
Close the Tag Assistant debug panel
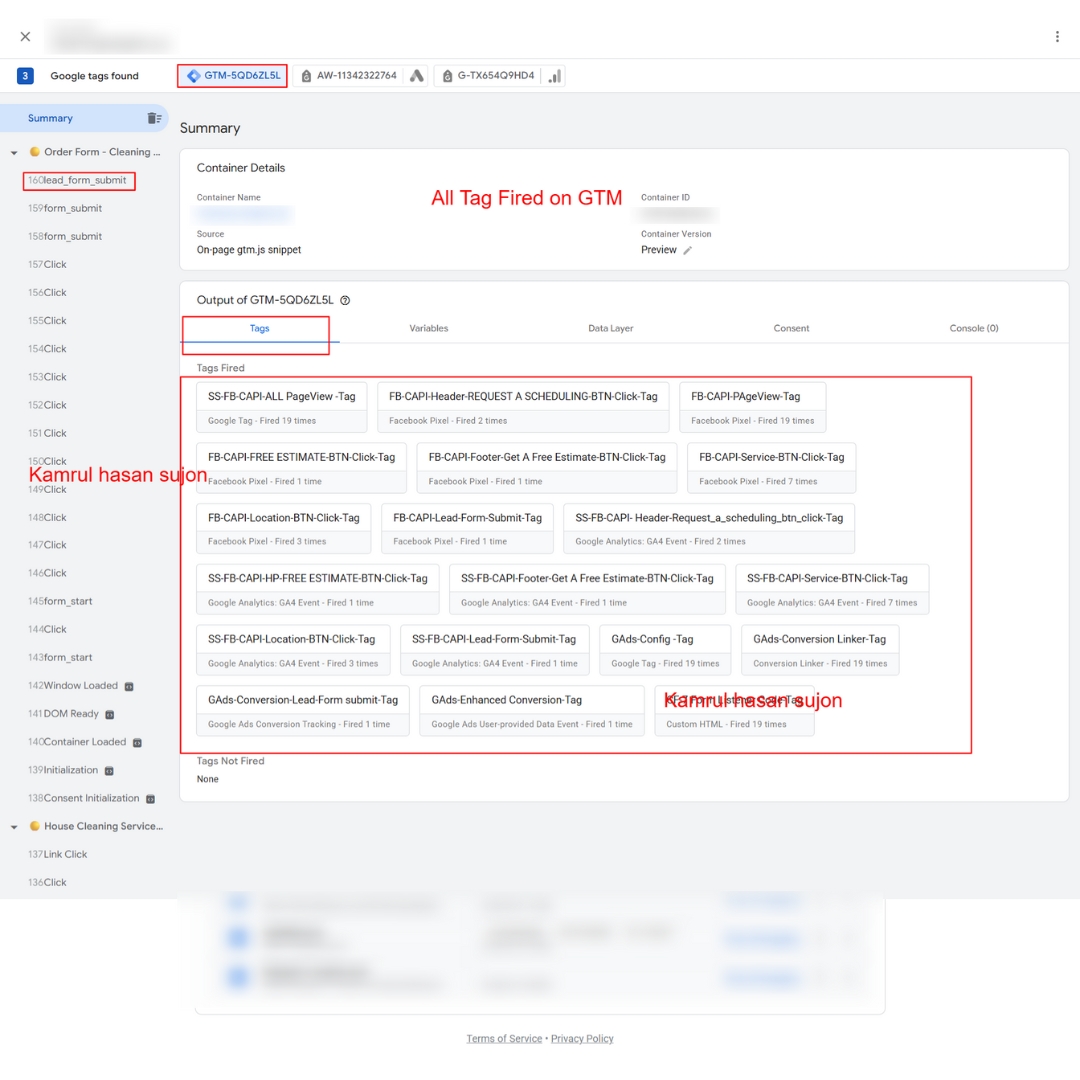pos(25,37)
